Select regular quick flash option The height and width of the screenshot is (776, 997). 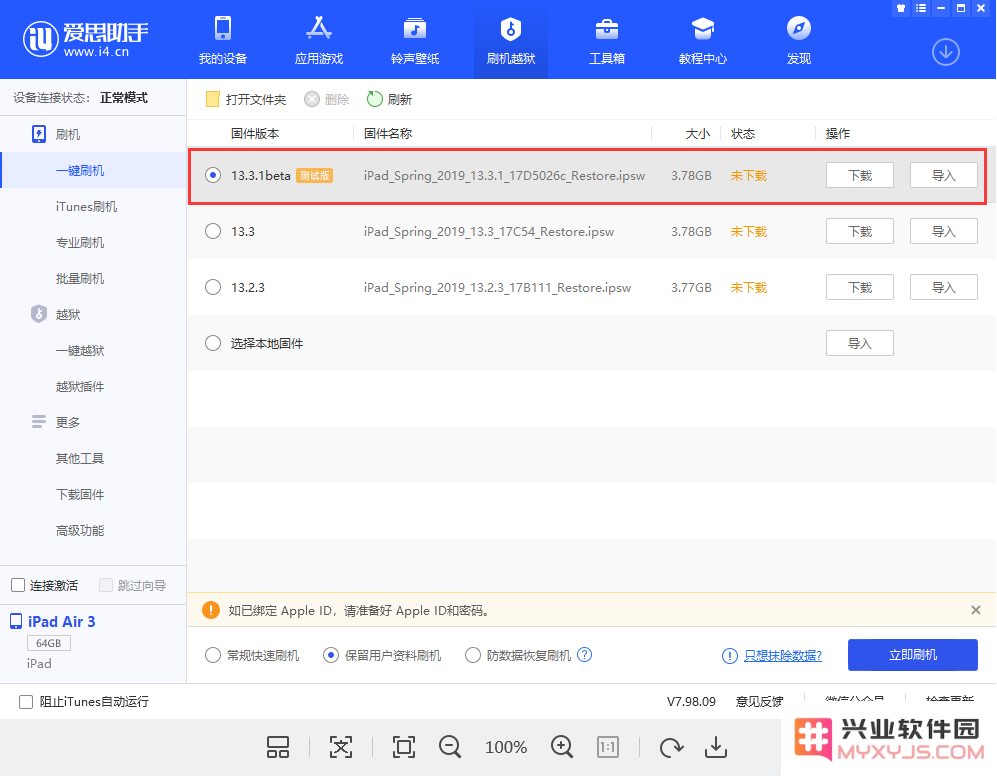213,655
